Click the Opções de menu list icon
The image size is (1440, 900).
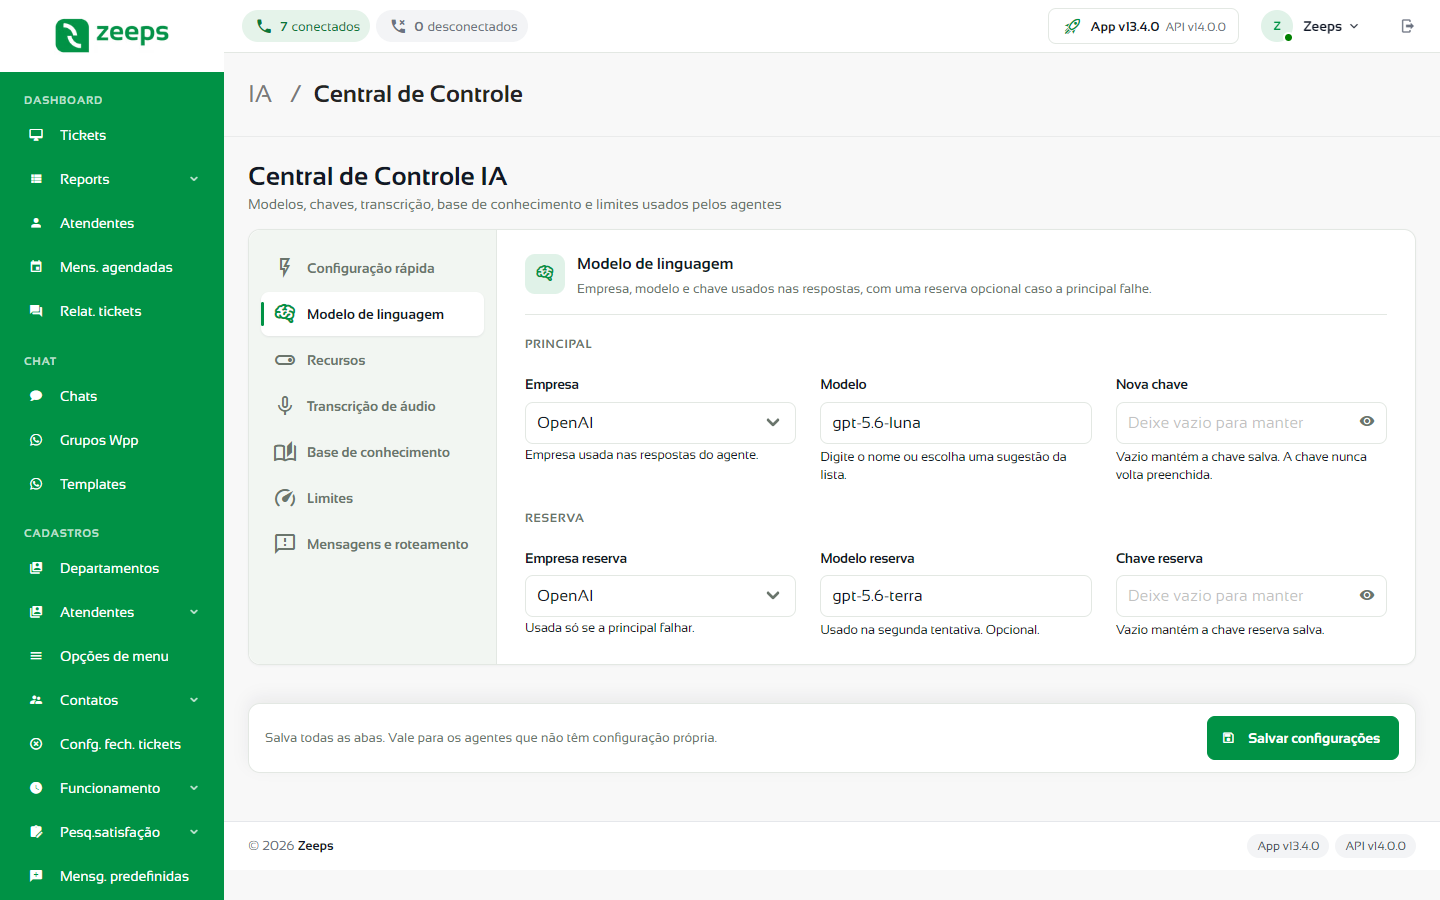(x=36, y=656)
